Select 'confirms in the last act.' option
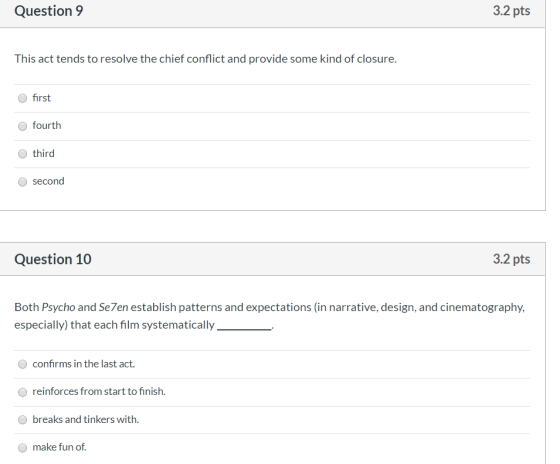The image size is (560, 464). pos(22,364)
